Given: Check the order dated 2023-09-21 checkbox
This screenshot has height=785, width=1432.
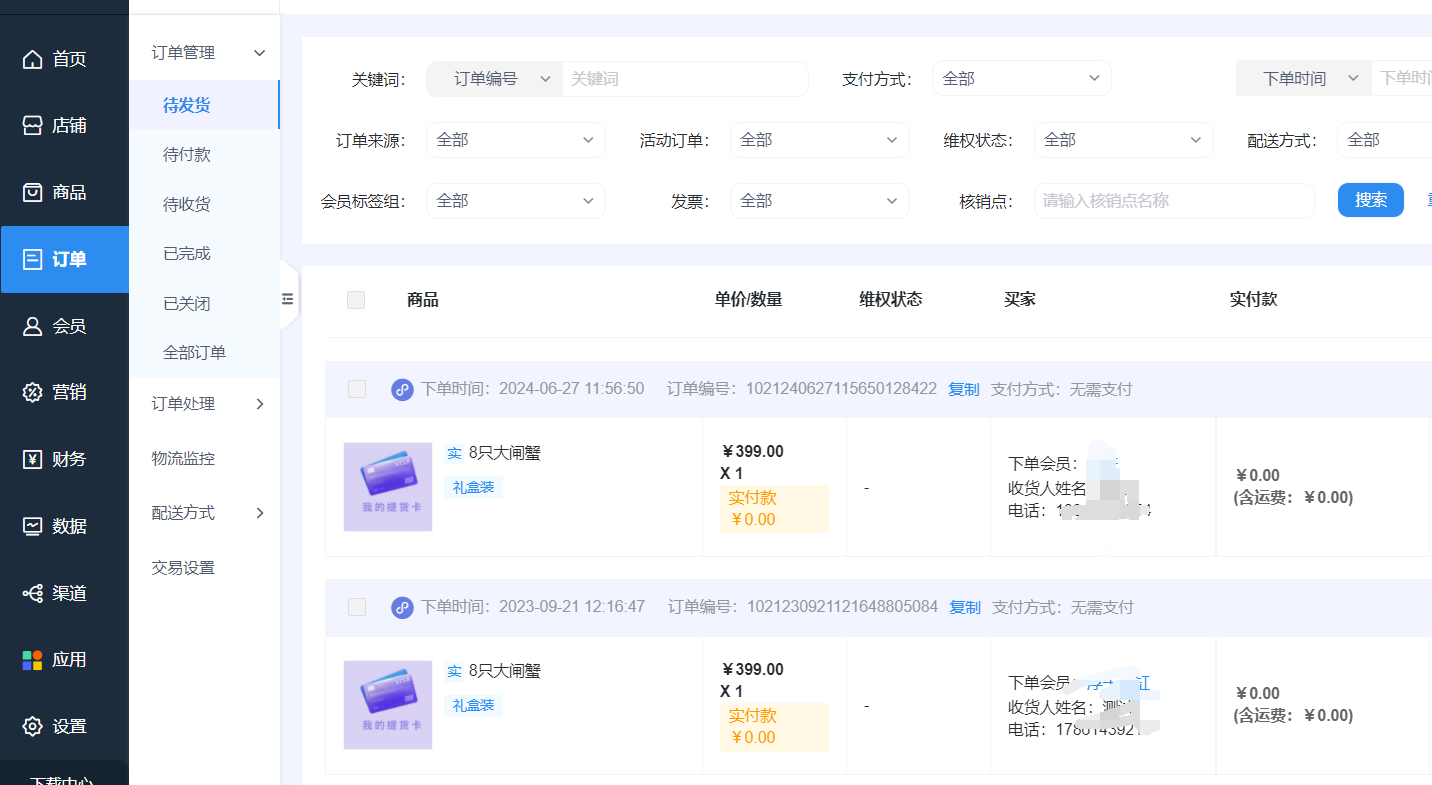Looking at the screenshot, I should coord(357,607).
